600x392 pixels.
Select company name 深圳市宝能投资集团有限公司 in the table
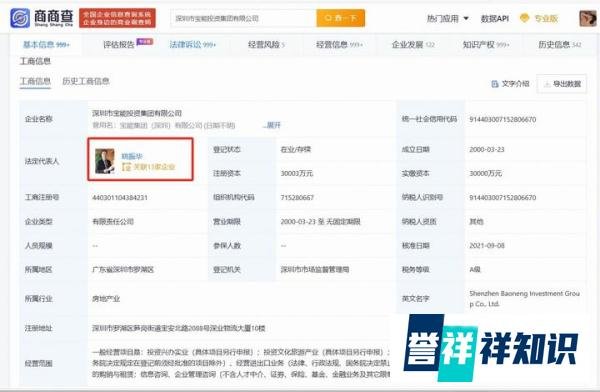137,113
